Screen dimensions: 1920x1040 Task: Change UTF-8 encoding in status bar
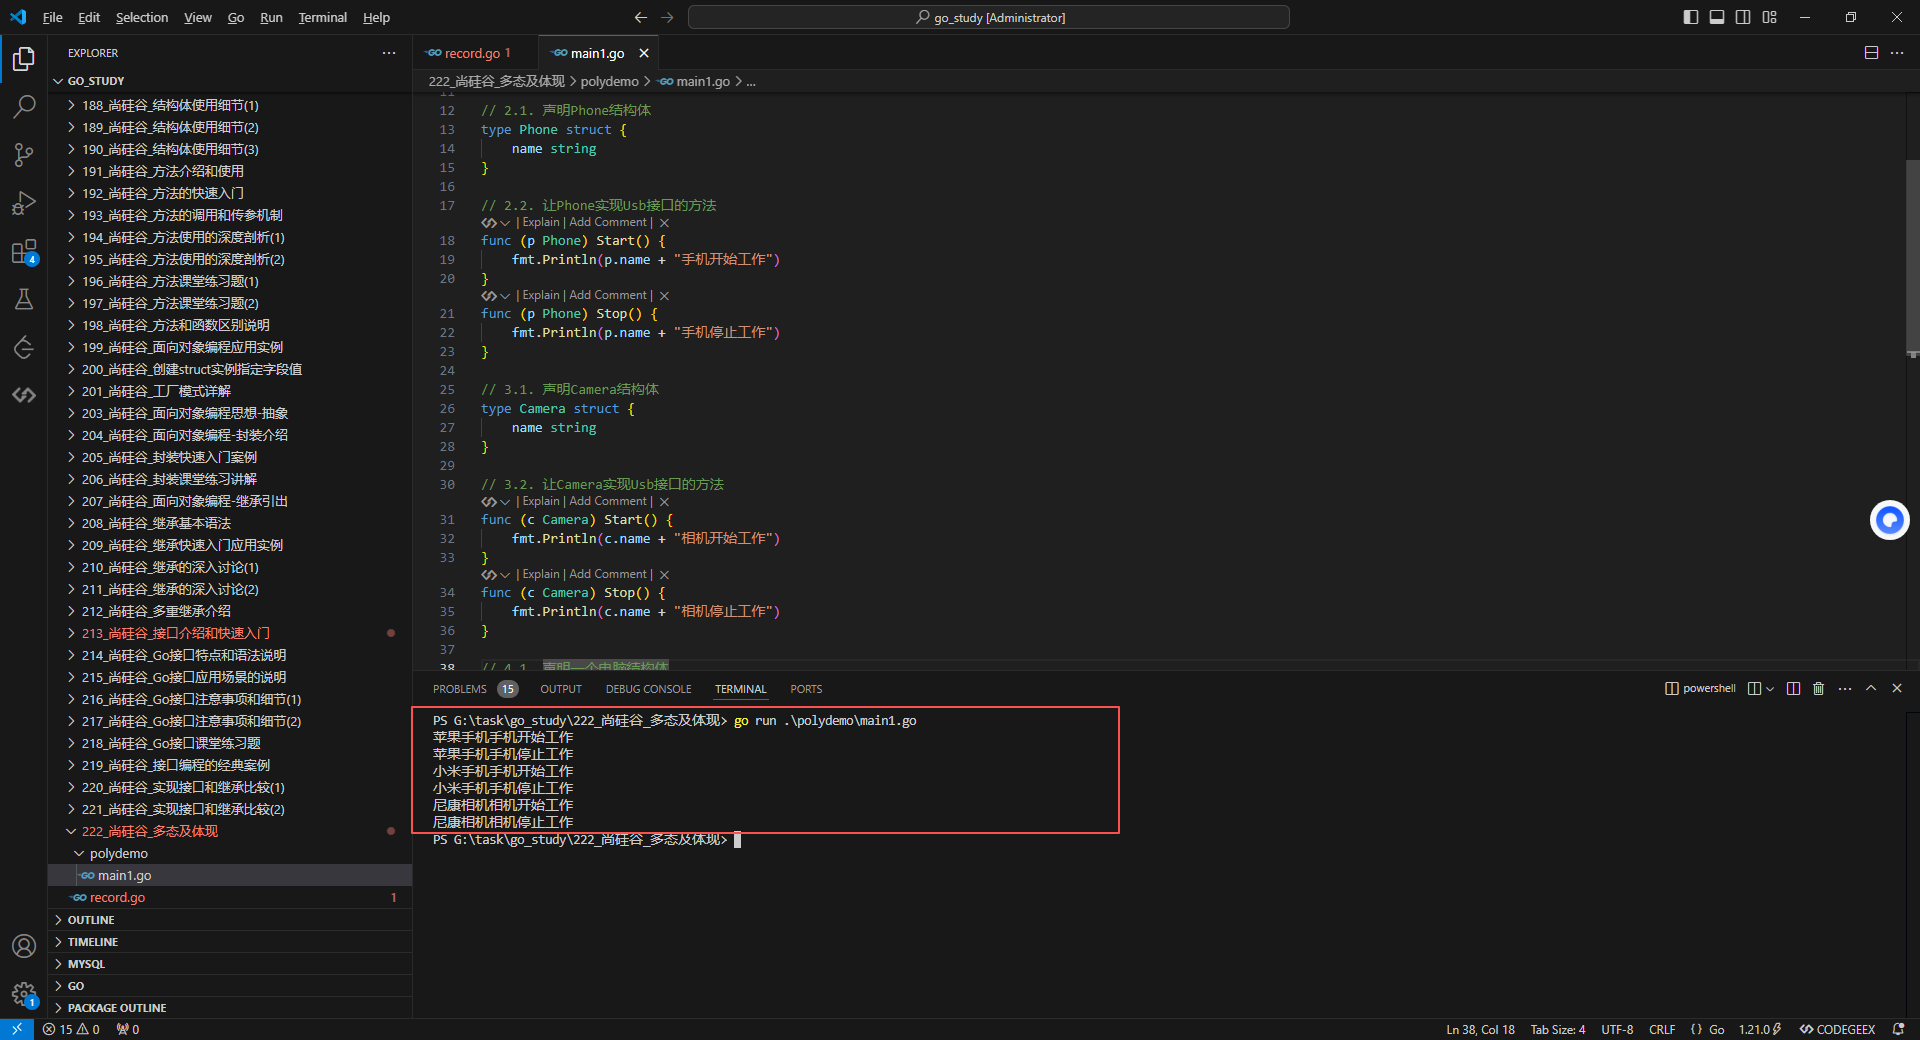(x=1617, y=1029)
